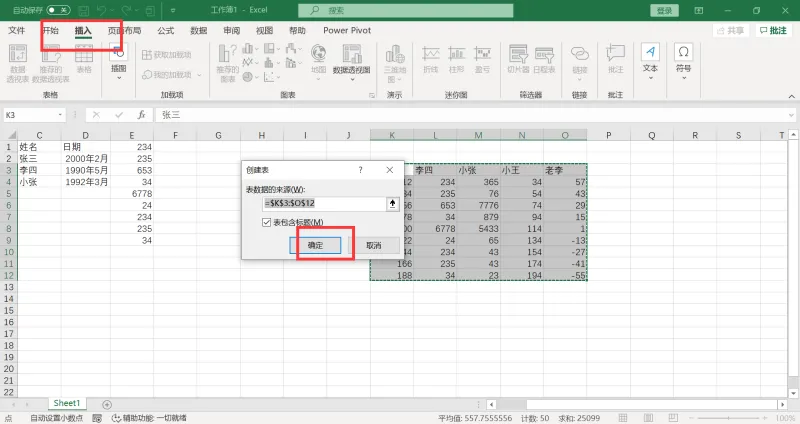The width and height of the screenshot is (800, 424).
Task: Click the scatter chart insert icon
Action: [270, 77]
